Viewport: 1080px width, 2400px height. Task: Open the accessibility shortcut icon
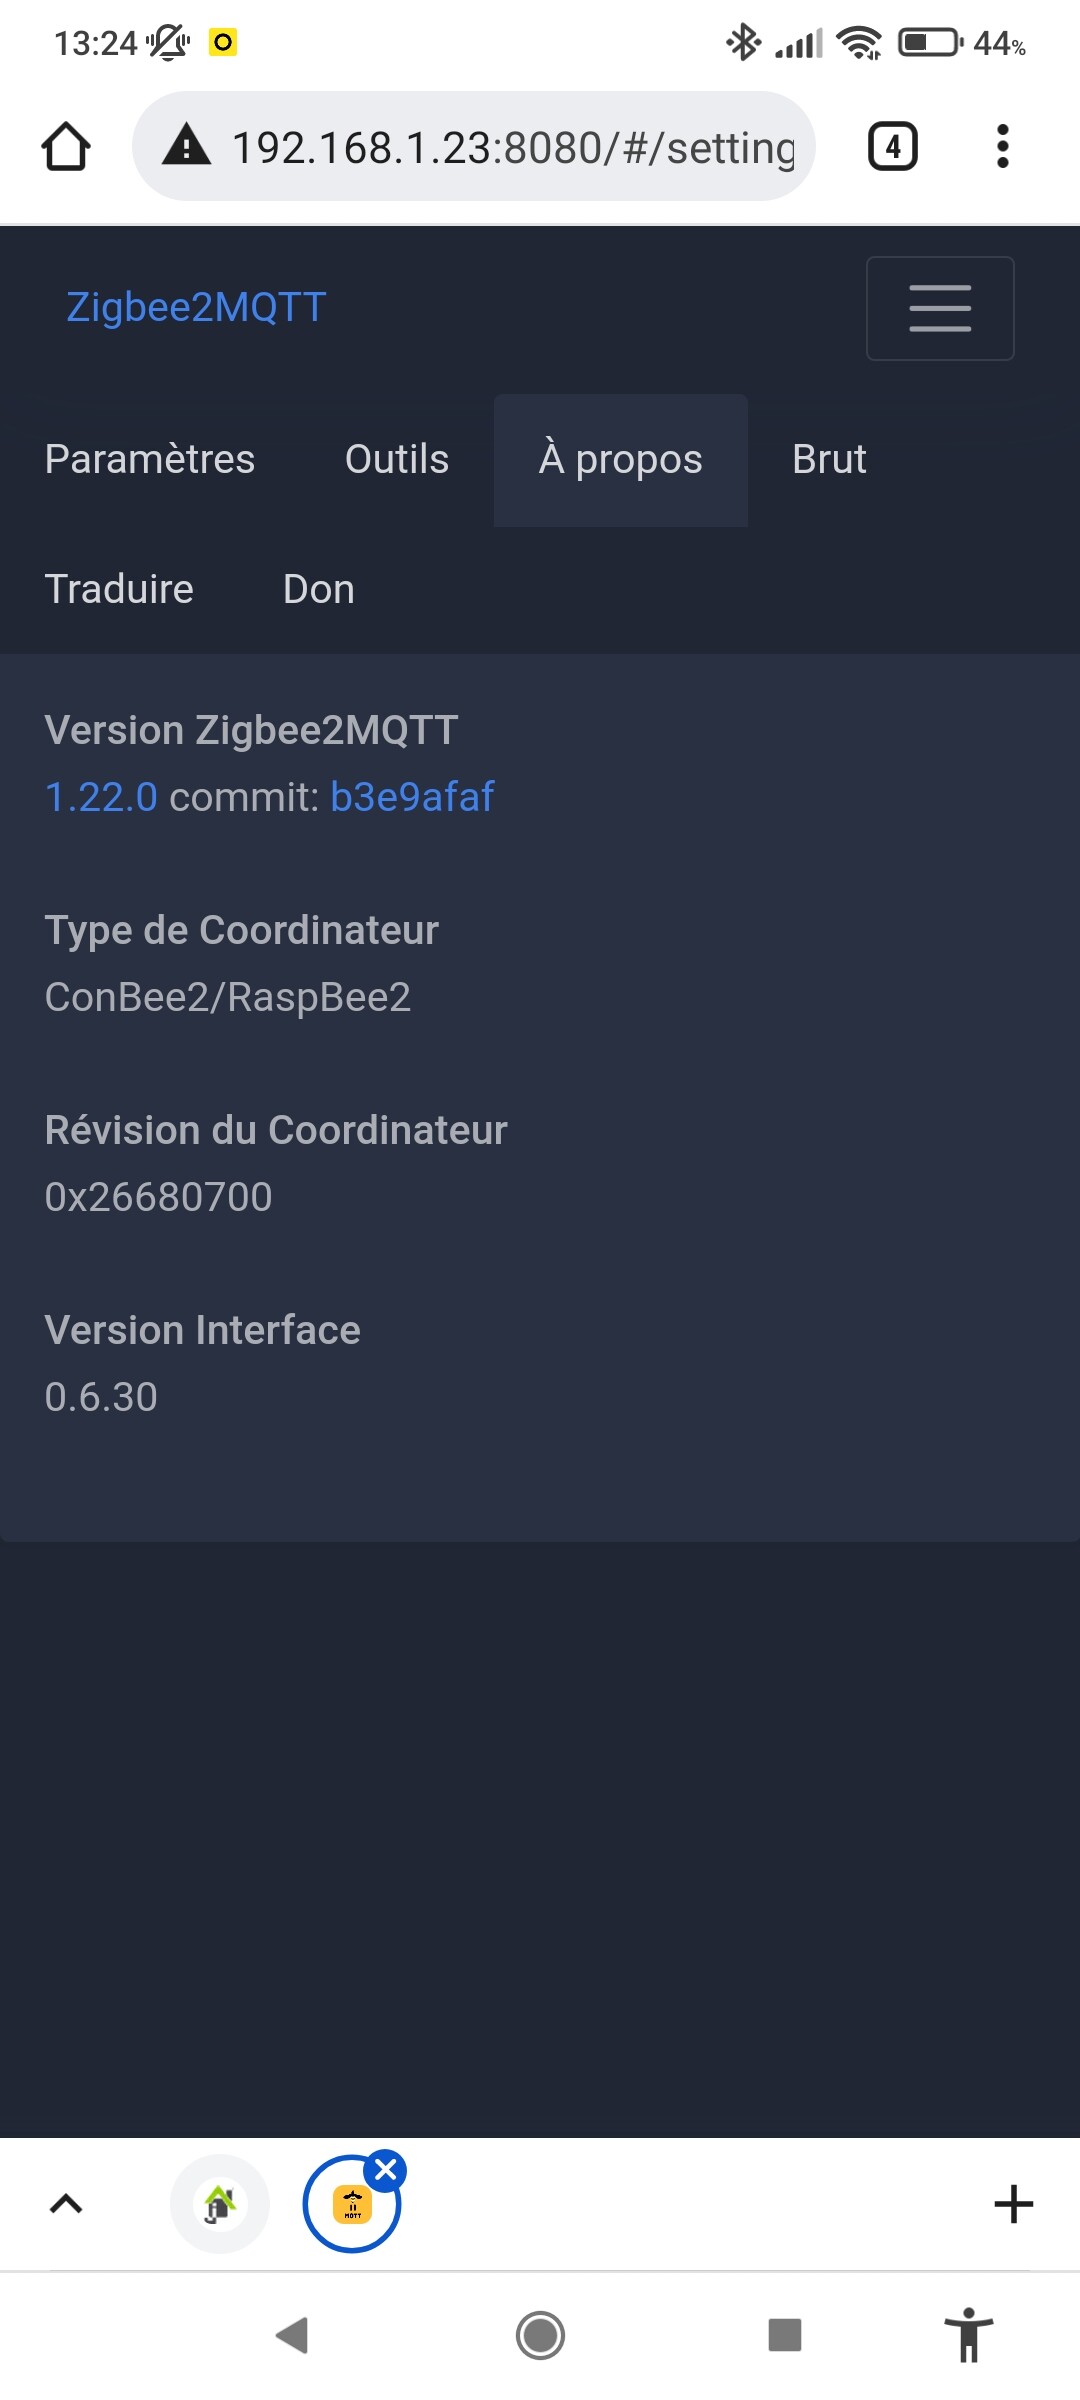click(968, 2335)
